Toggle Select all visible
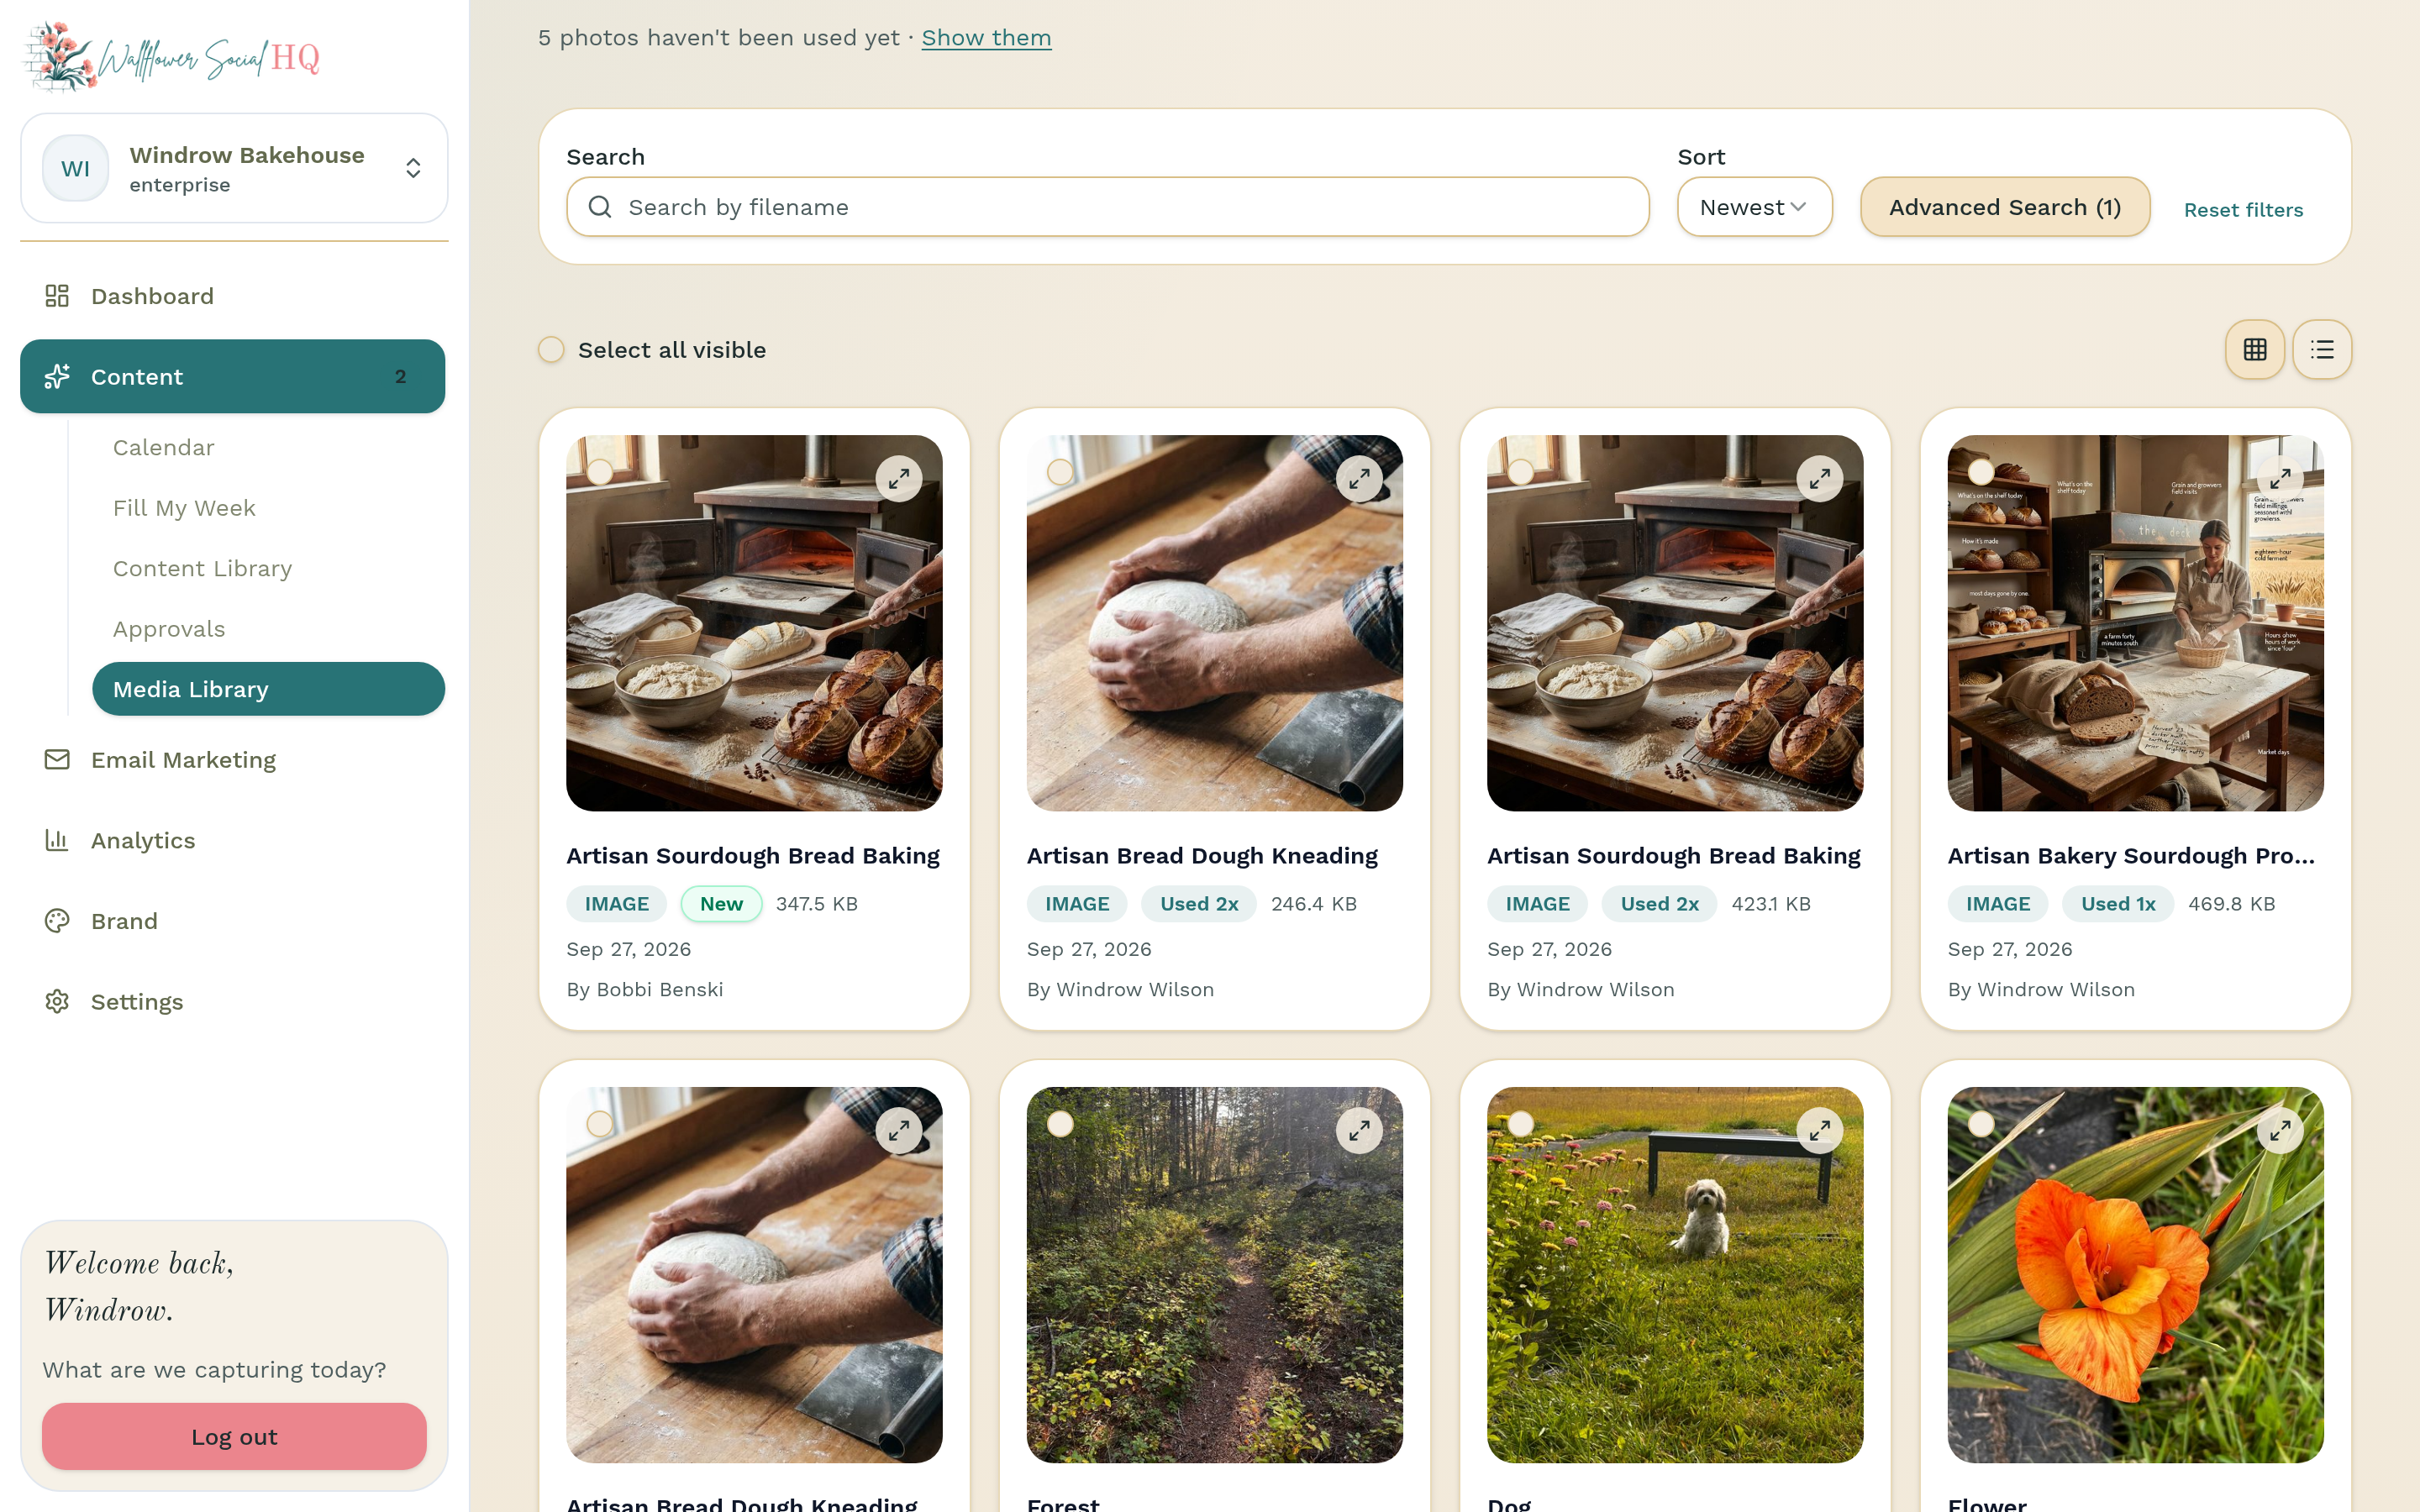This screenshot has height=1512, width=2420. (551, 349)
